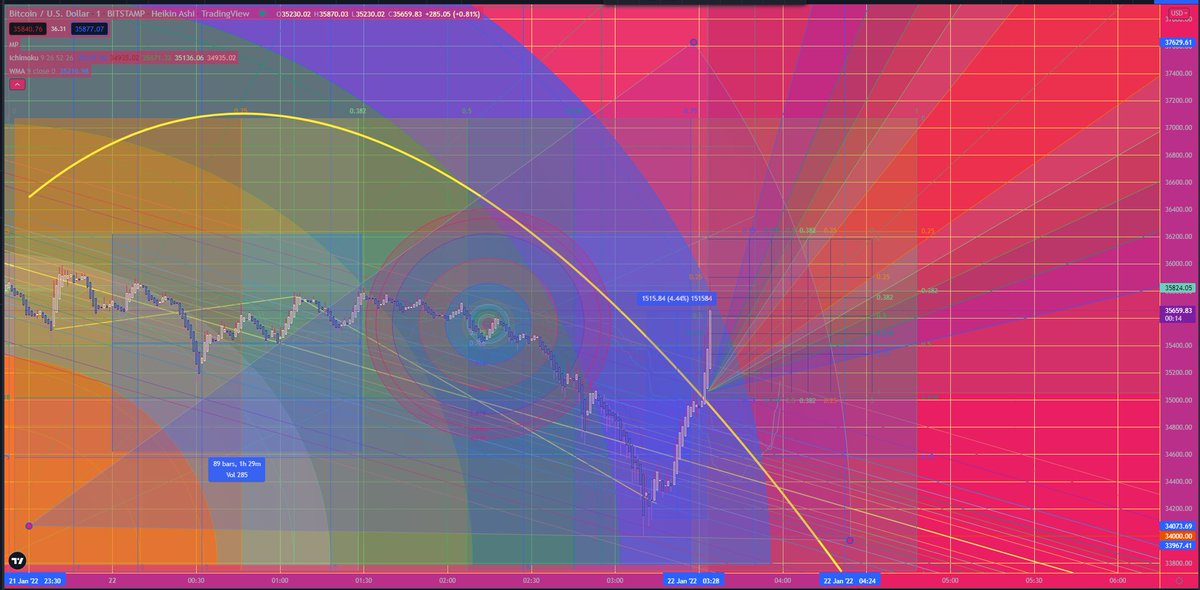This screenshot has height=590, width=1200.
Task: Collapse the indicator legend with the arrow button
Action: pyautogui.click(x=16, y=85)
